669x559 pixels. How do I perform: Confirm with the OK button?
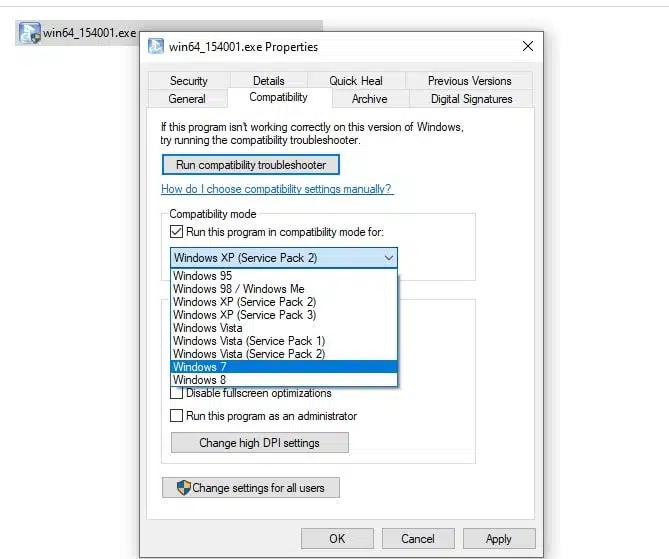coord(337,539)
